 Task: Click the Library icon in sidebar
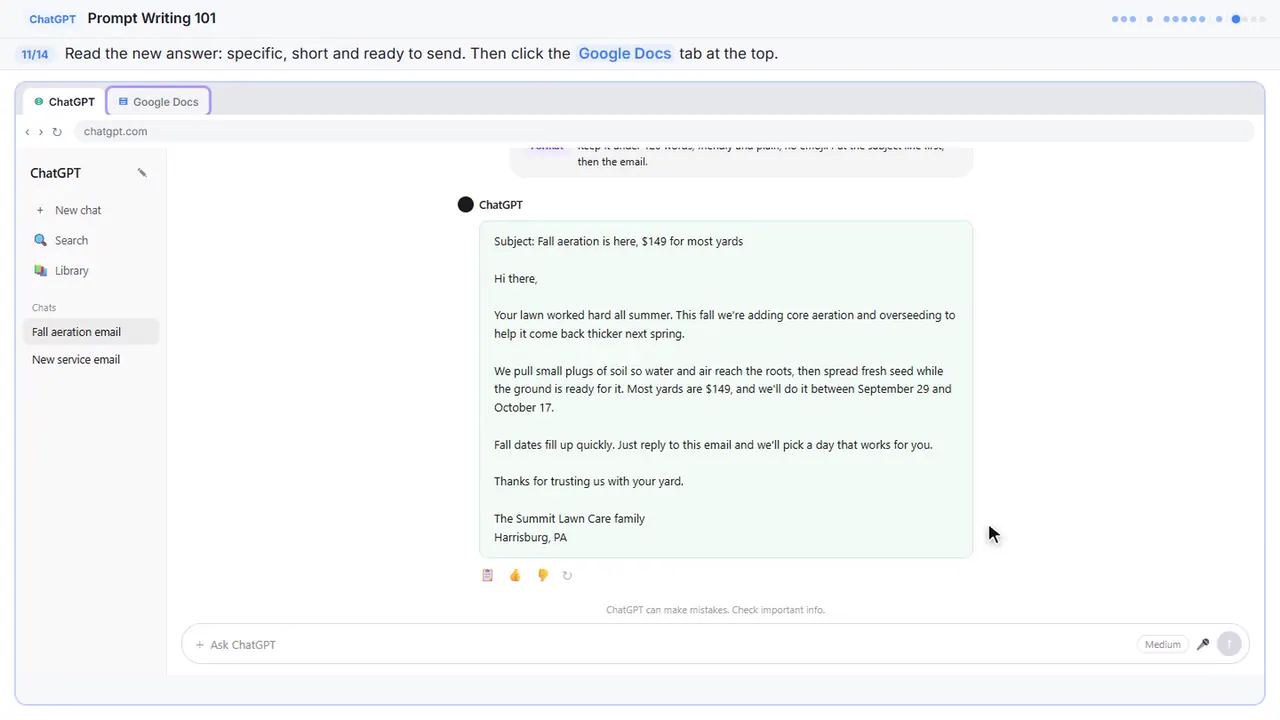pyautogui.click(x=40, y=270)
